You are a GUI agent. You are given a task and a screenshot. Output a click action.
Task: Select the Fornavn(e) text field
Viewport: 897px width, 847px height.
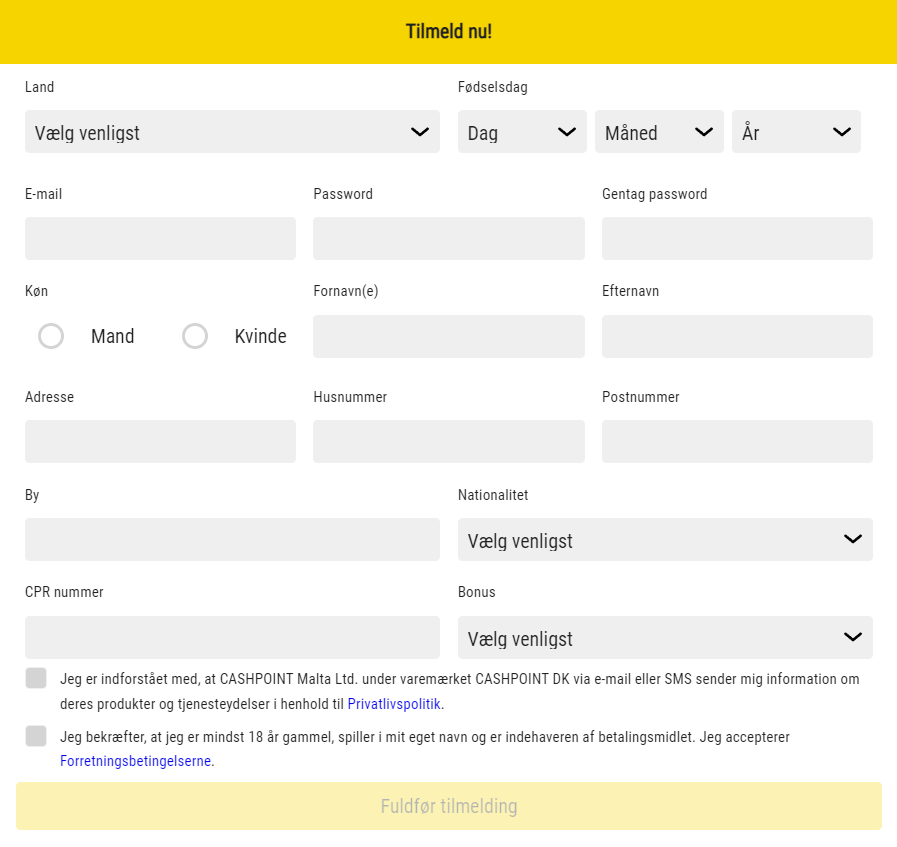[448, 337]
